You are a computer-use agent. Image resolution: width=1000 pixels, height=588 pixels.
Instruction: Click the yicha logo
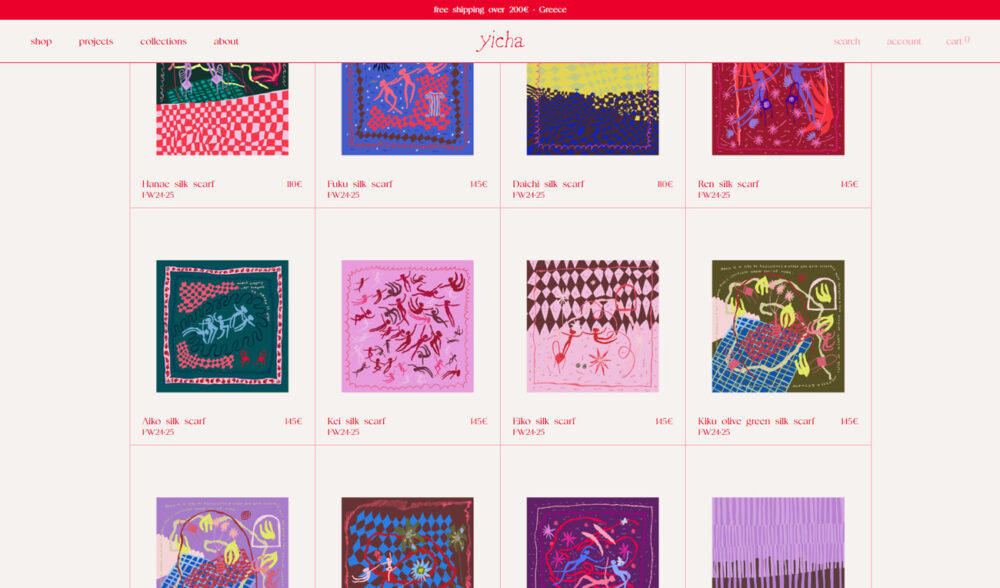pyautogui.click(x=501, y=41)
